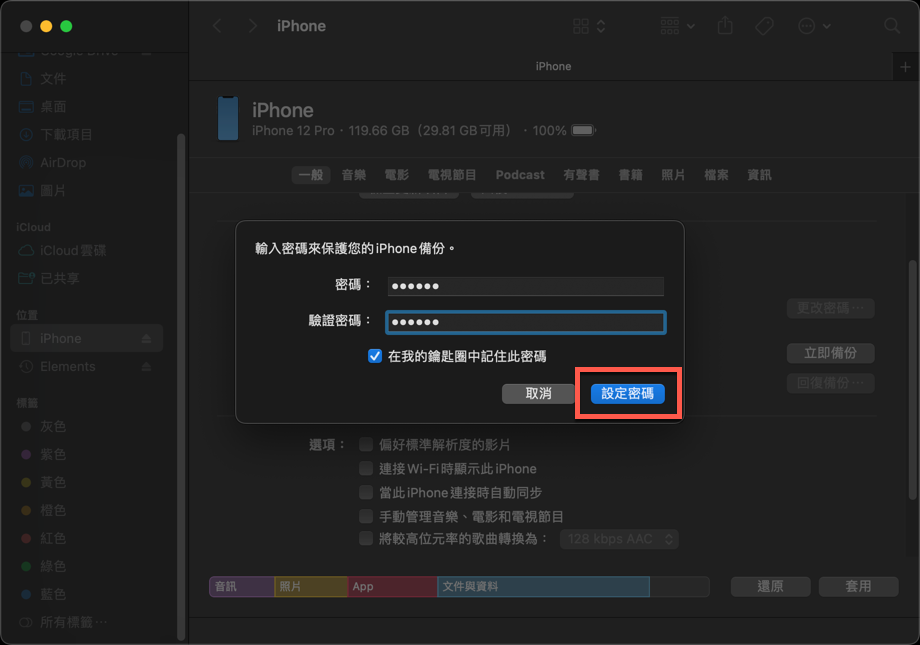Viewport: 920px width, 645px height.
Task: Eject the iPhone from sidebar
Action: tap(147, 339)
